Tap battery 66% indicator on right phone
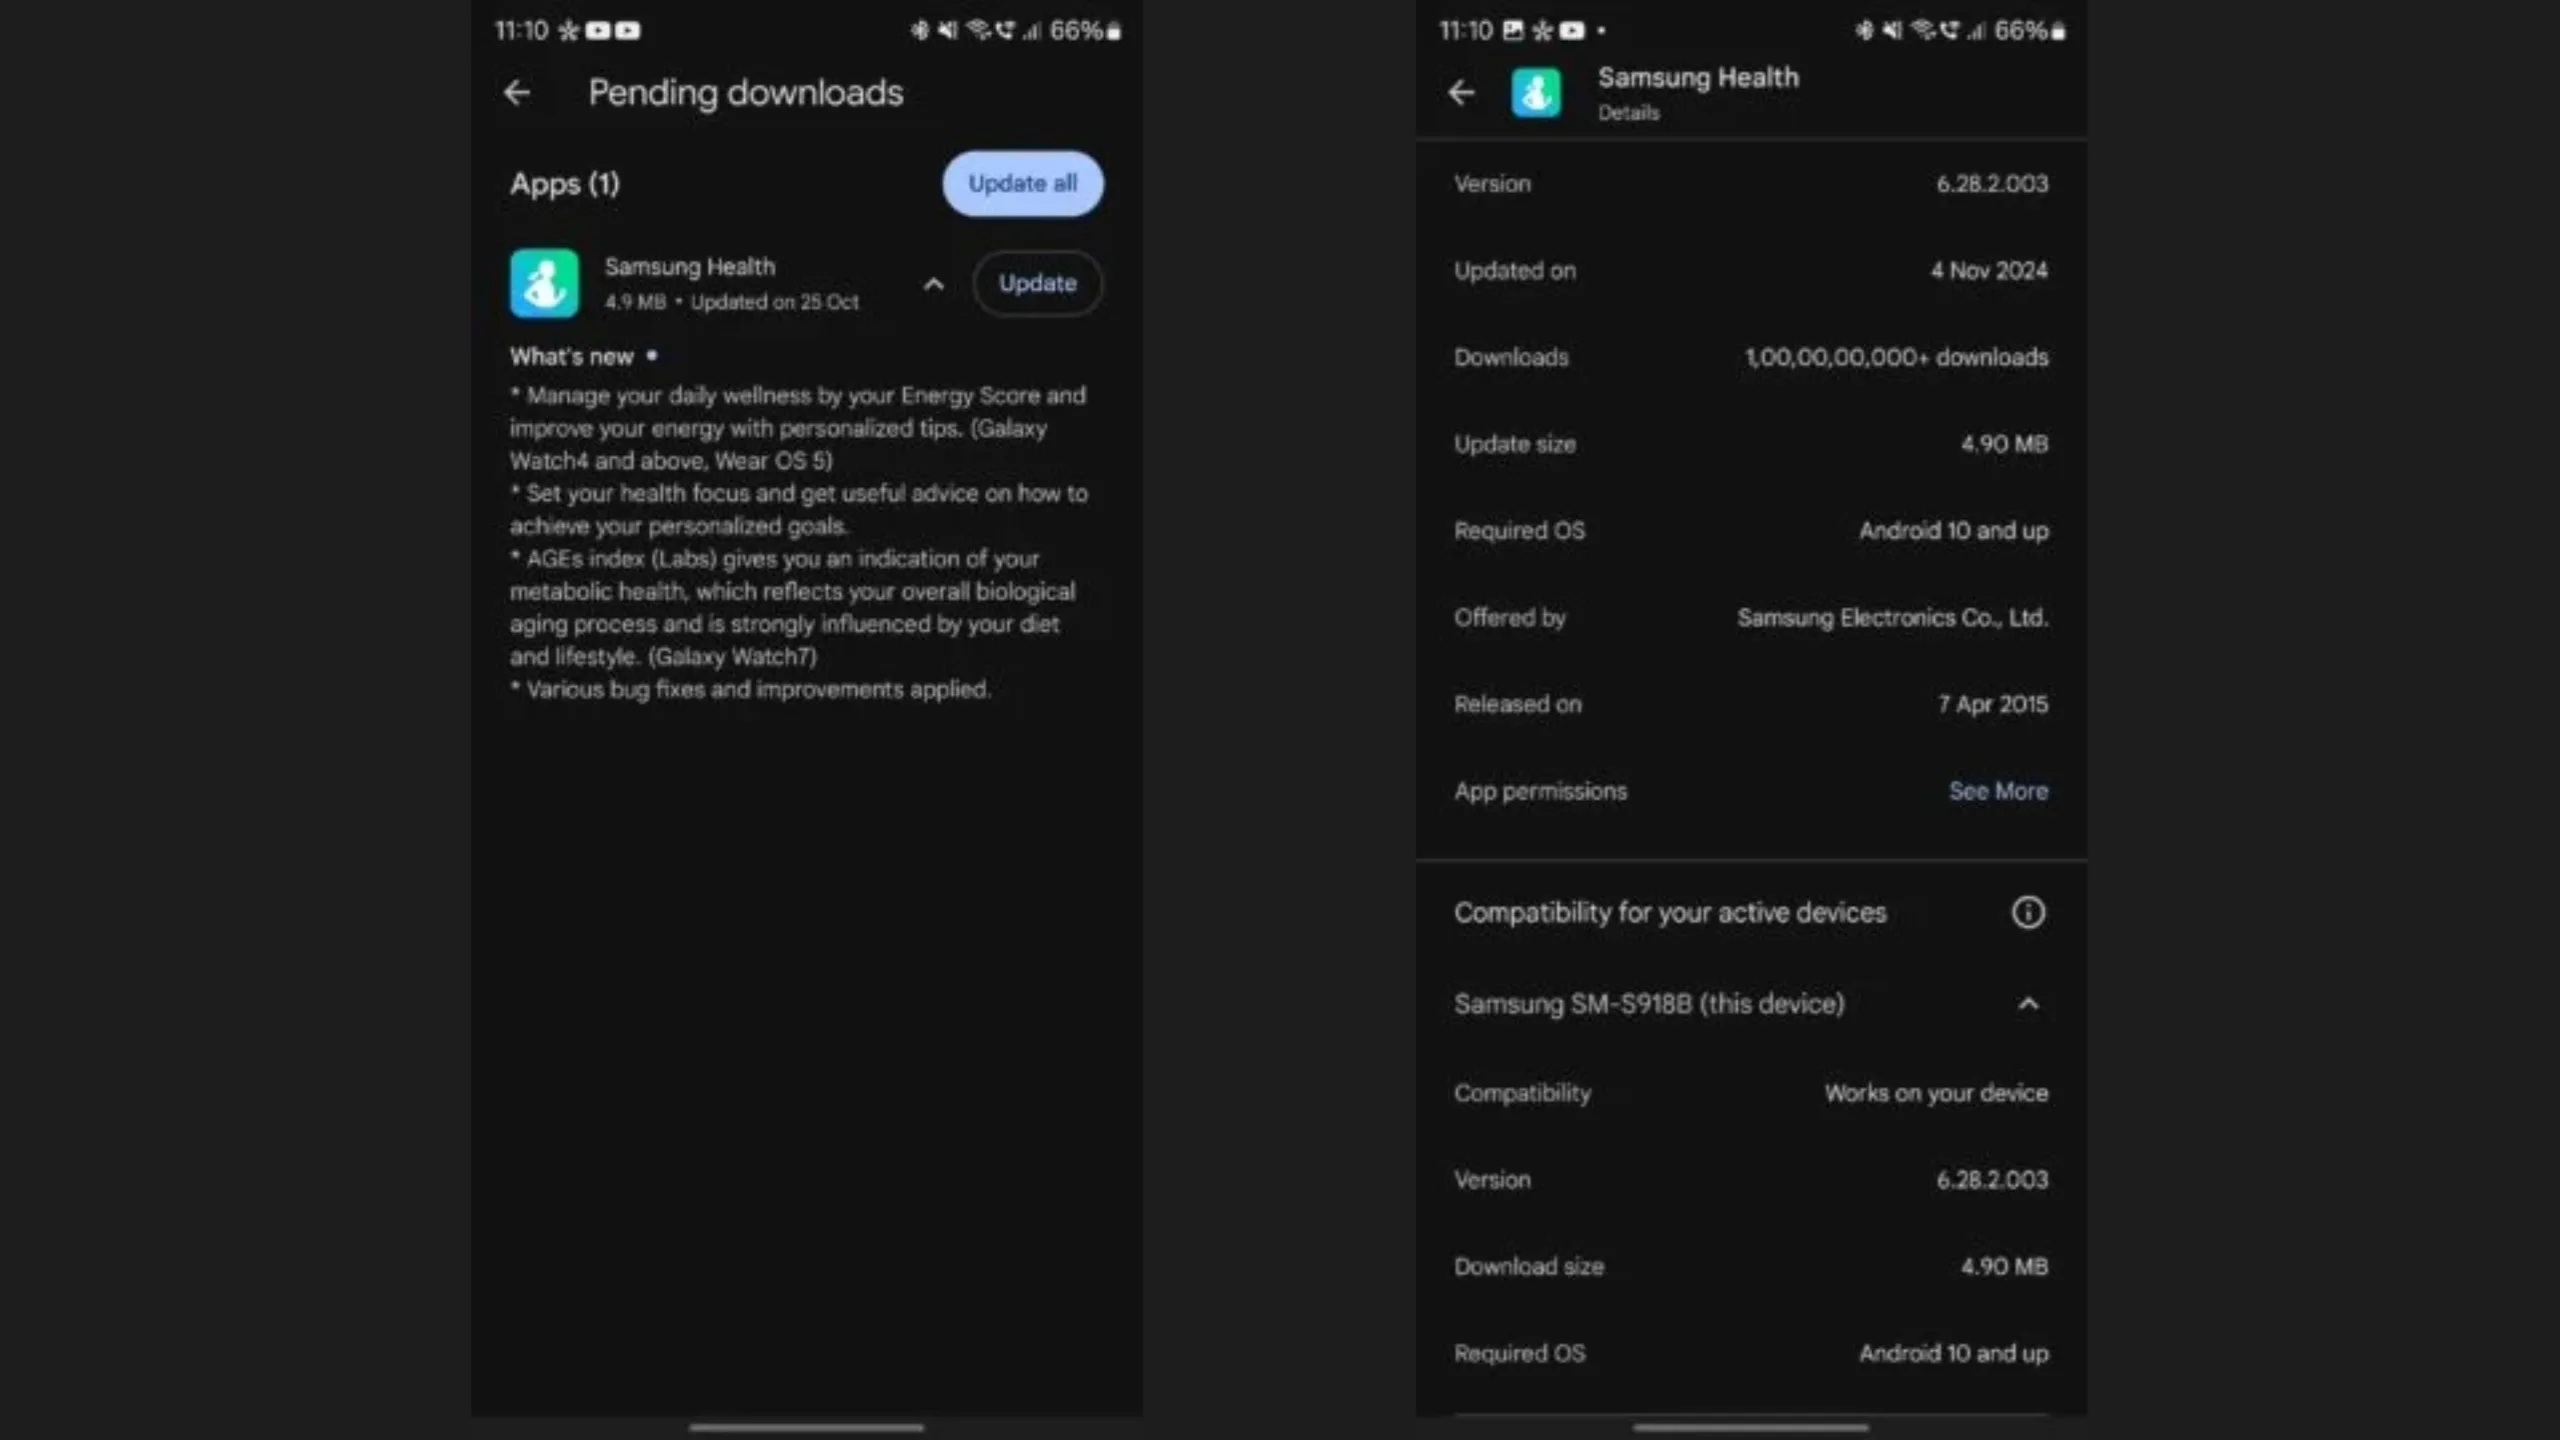The image size is (2560, 1440). [2029, 31]
